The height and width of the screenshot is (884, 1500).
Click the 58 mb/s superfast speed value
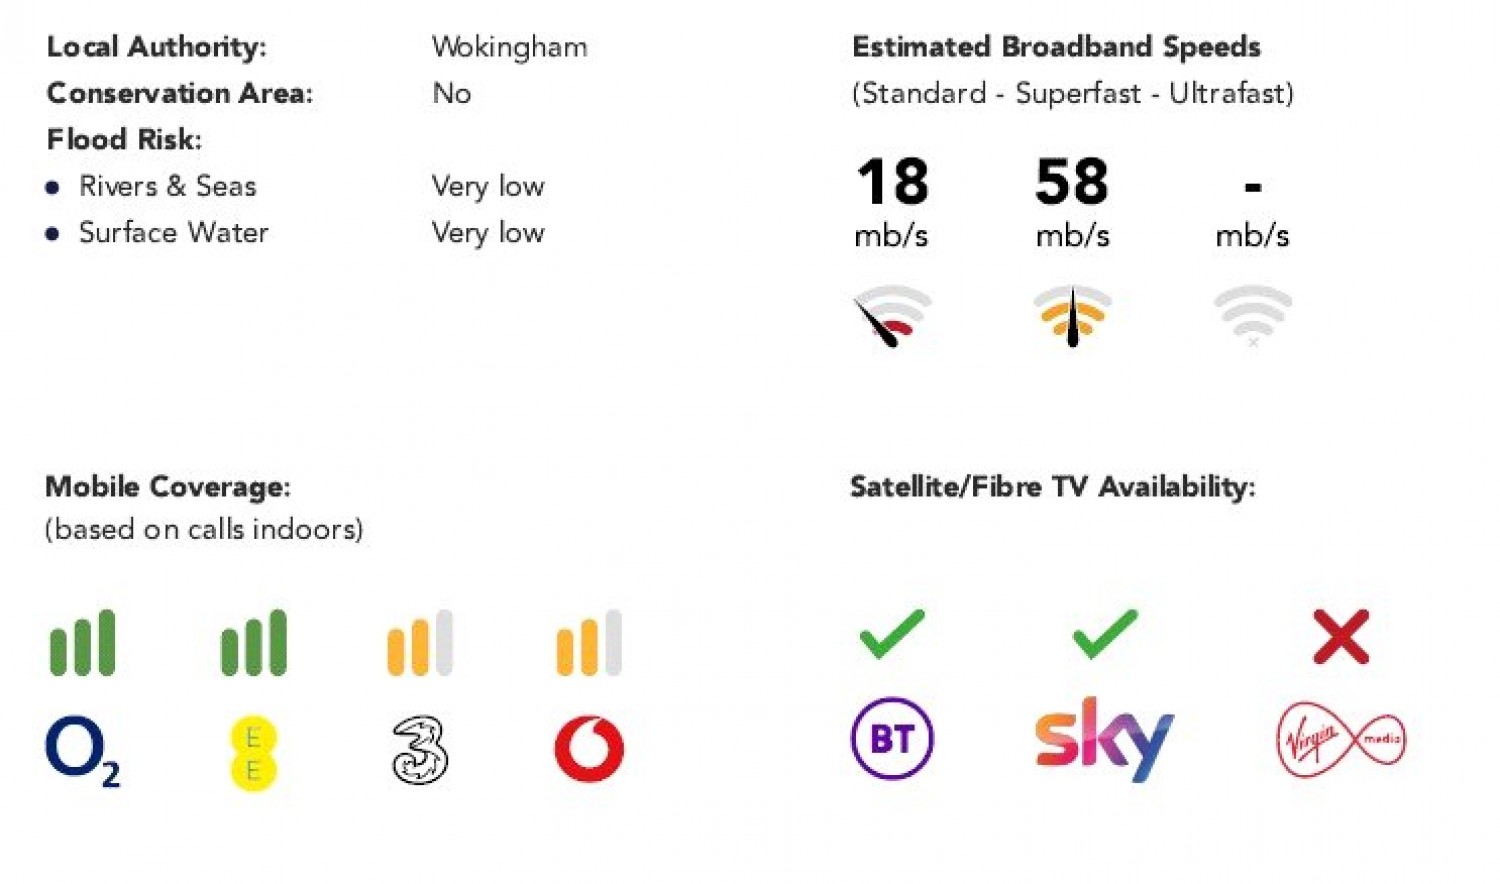[x=1072, y=182]
